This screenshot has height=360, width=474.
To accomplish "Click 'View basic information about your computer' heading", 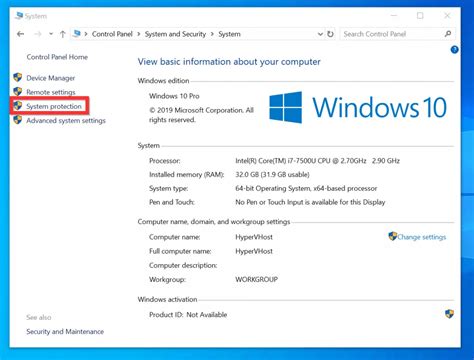I will coord(229,62).
